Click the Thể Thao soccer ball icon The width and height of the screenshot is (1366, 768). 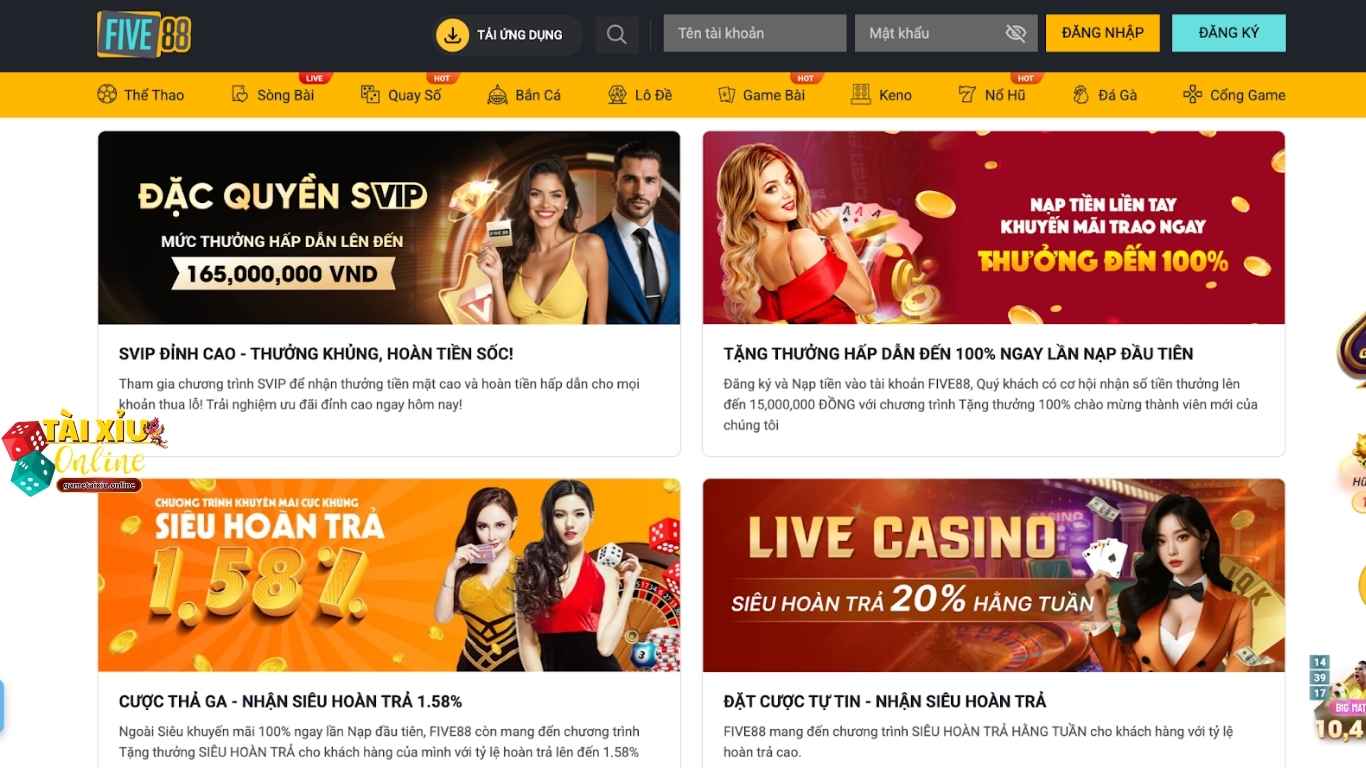(107, 95)
